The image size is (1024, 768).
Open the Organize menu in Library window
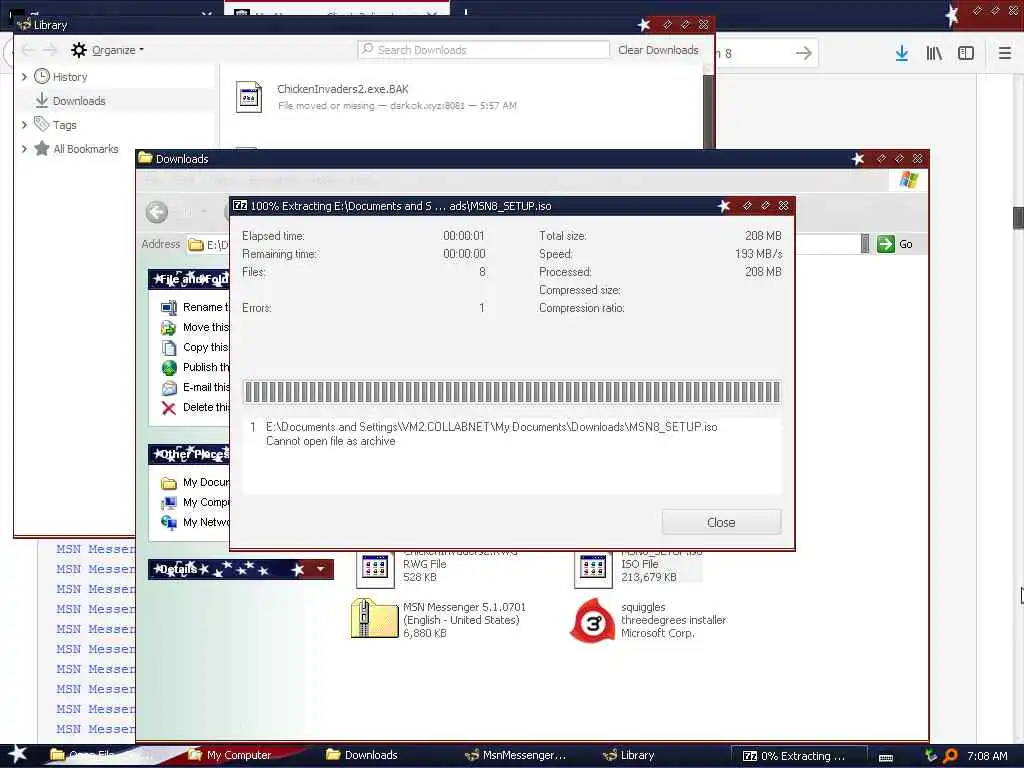click(x=118, y=50)
